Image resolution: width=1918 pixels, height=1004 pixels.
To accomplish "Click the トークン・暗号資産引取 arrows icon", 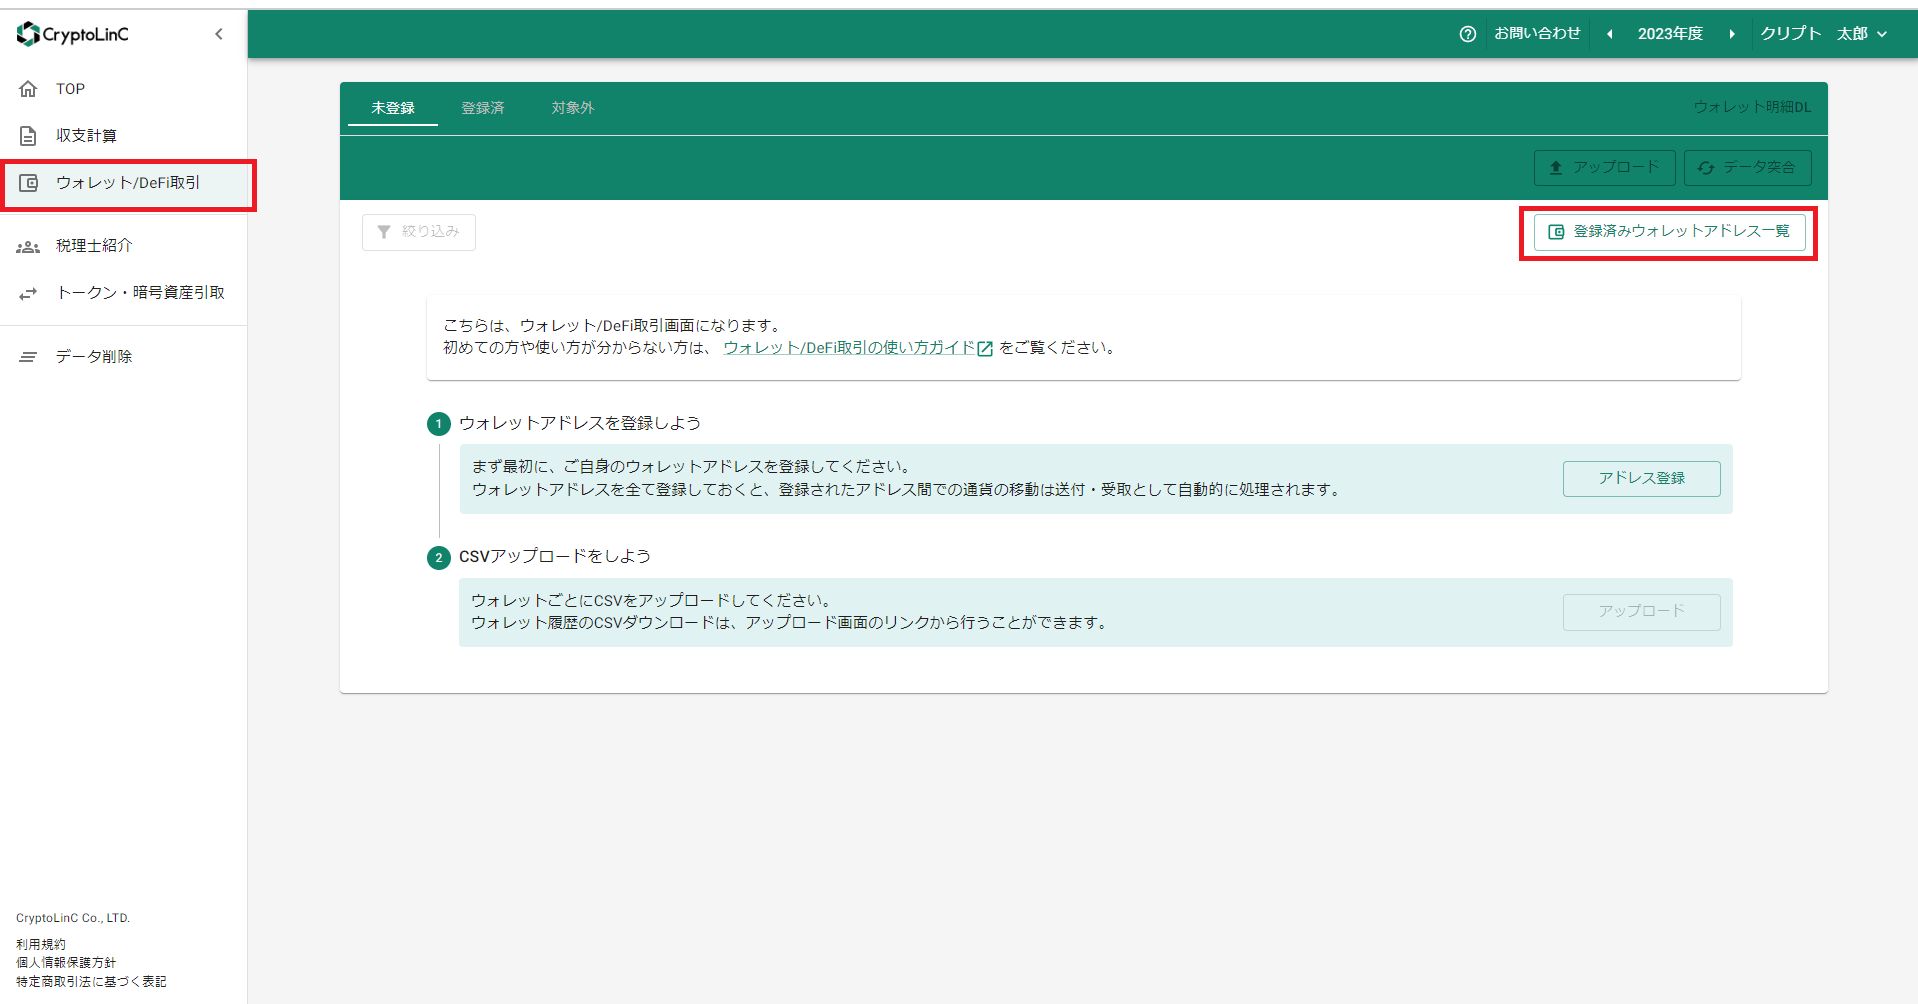I will (28, 292).
